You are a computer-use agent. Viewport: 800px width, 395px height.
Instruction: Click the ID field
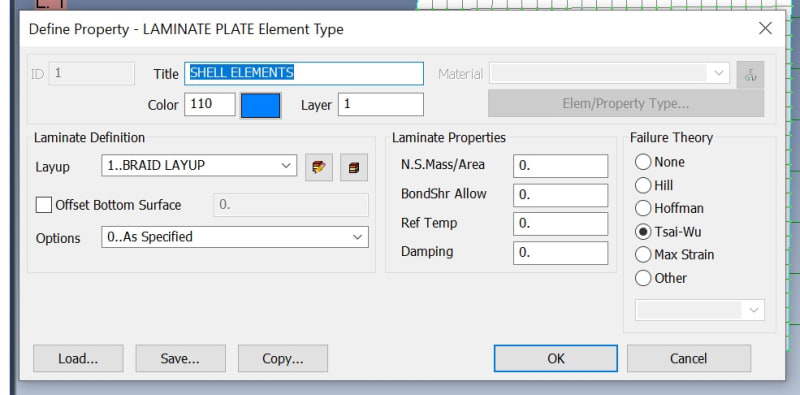coord(92,73)
